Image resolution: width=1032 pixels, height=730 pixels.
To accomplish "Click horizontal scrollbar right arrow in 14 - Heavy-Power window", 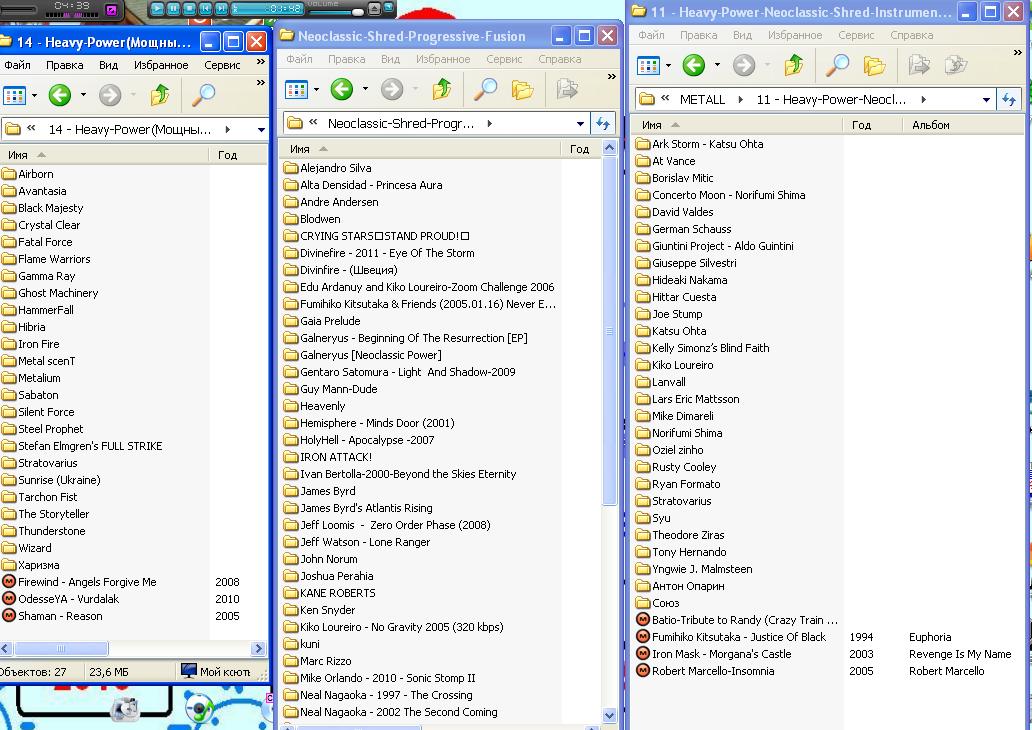I will [x=258, y=648].
